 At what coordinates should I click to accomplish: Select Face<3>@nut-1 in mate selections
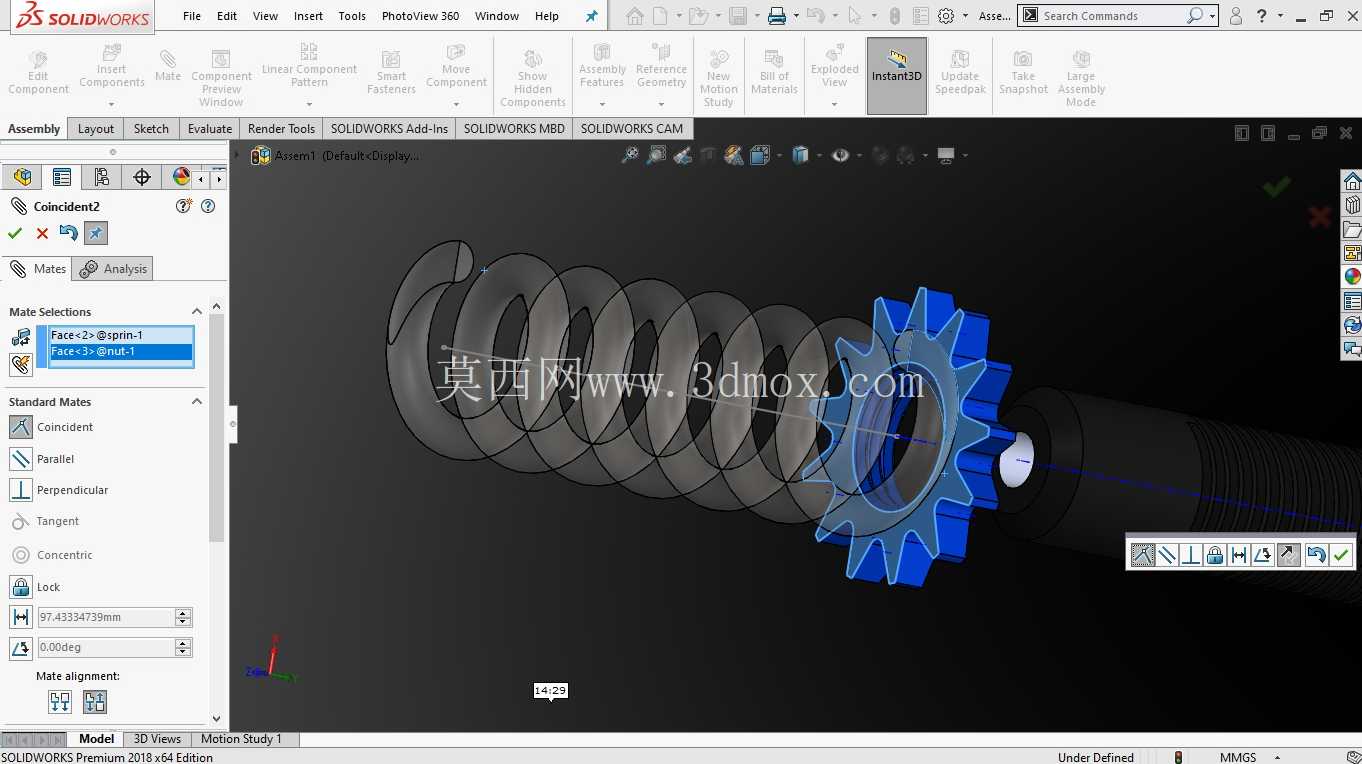click(120, 351)
